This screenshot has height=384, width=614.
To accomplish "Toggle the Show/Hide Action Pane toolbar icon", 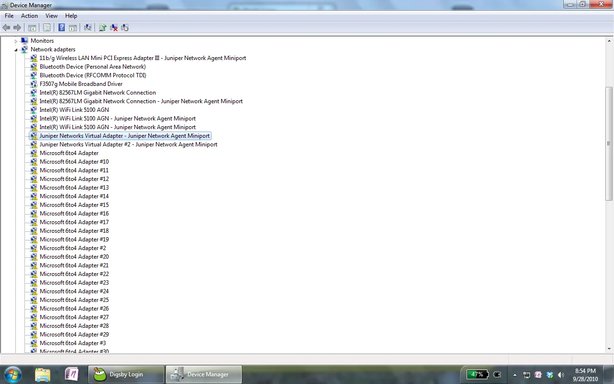I will pyautogui.click(x=73, y=28).
